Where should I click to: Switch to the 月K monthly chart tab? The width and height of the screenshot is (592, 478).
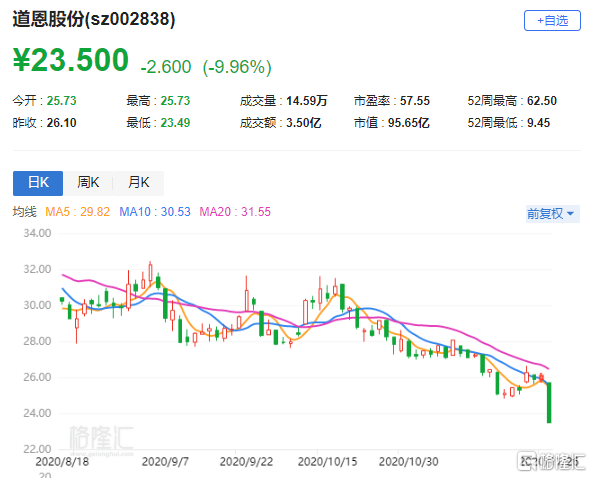(x=139, y=183)
